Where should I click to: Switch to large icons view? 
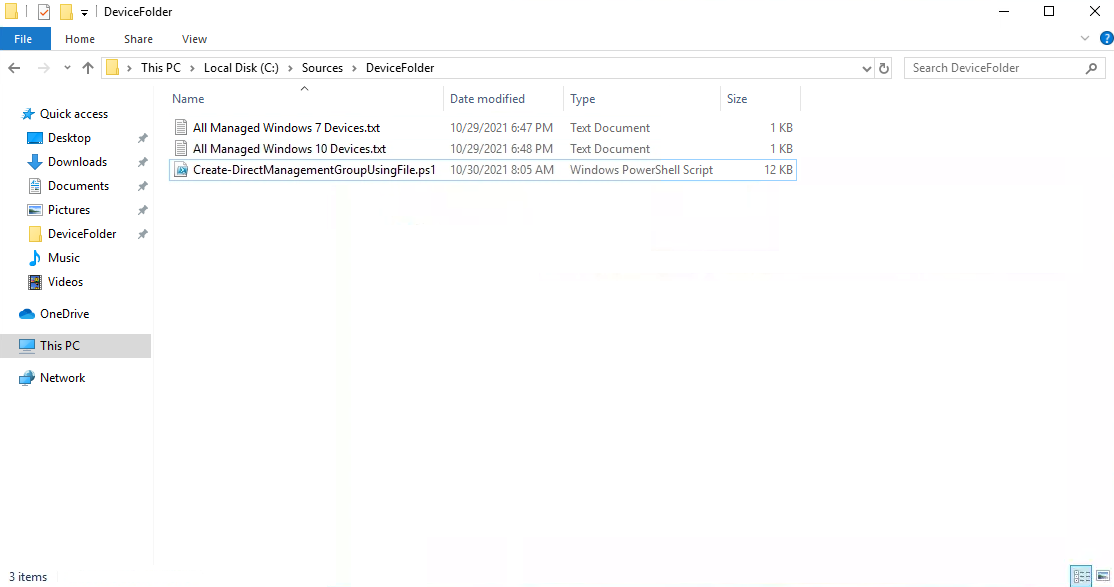coord(1102,576)
